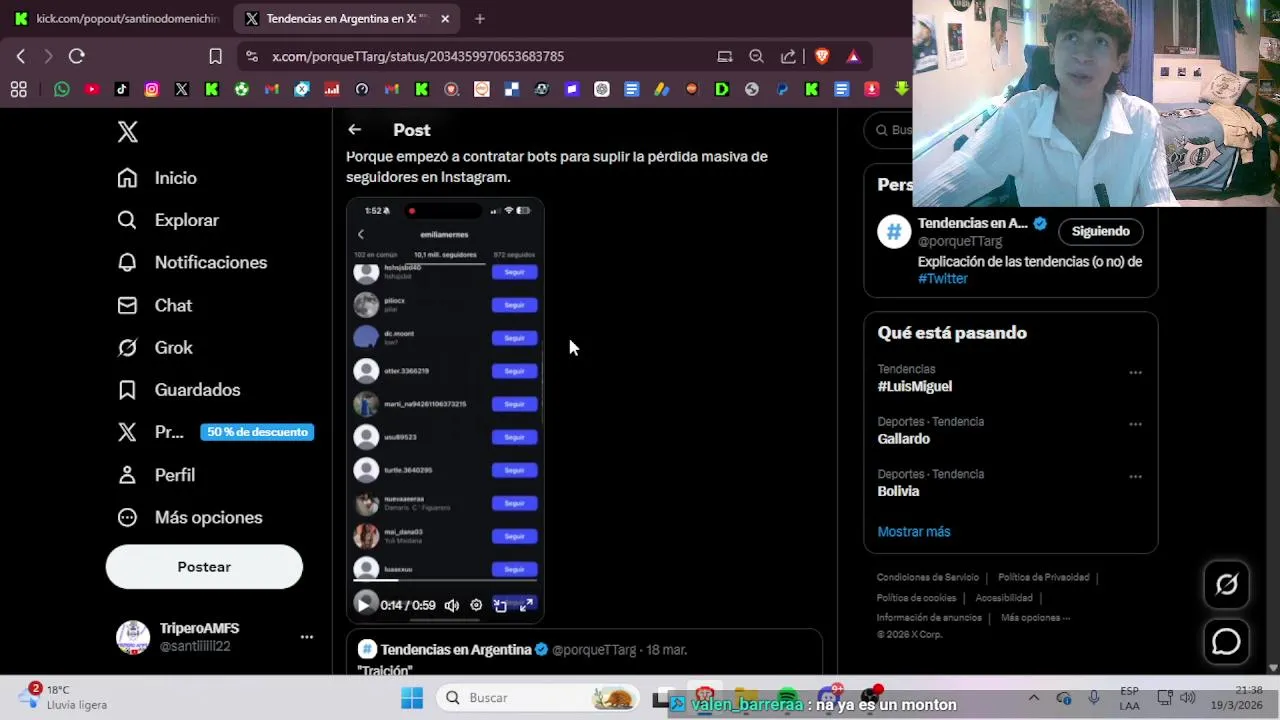Open Tendencias en A... profile name
The image size is (1280, 720).
(x=973, y=223)
